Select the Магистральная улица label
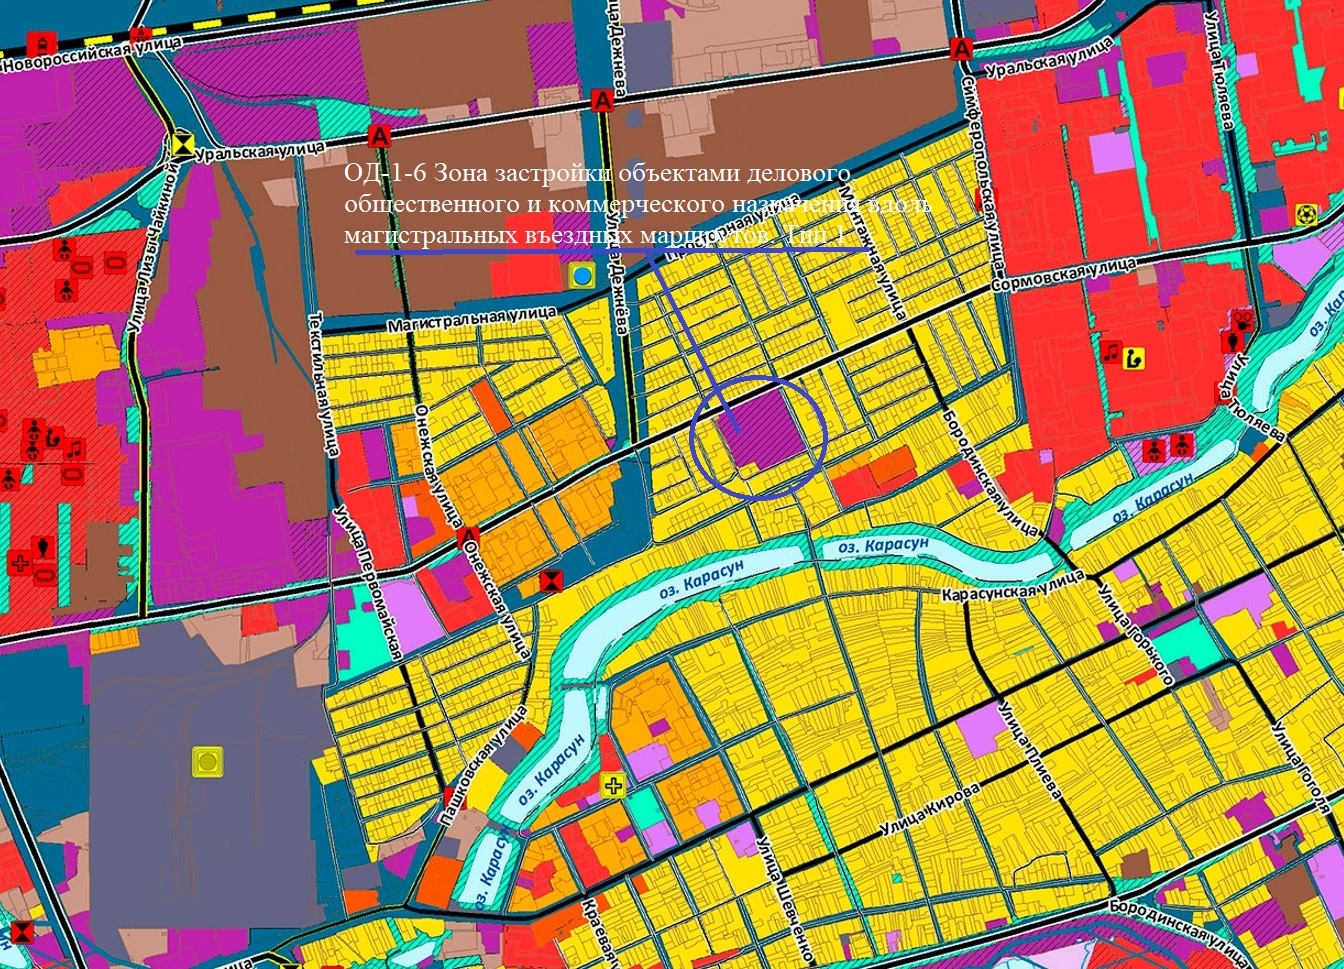This screenshot has width=1344, height=969. click(x=471, y=319)
